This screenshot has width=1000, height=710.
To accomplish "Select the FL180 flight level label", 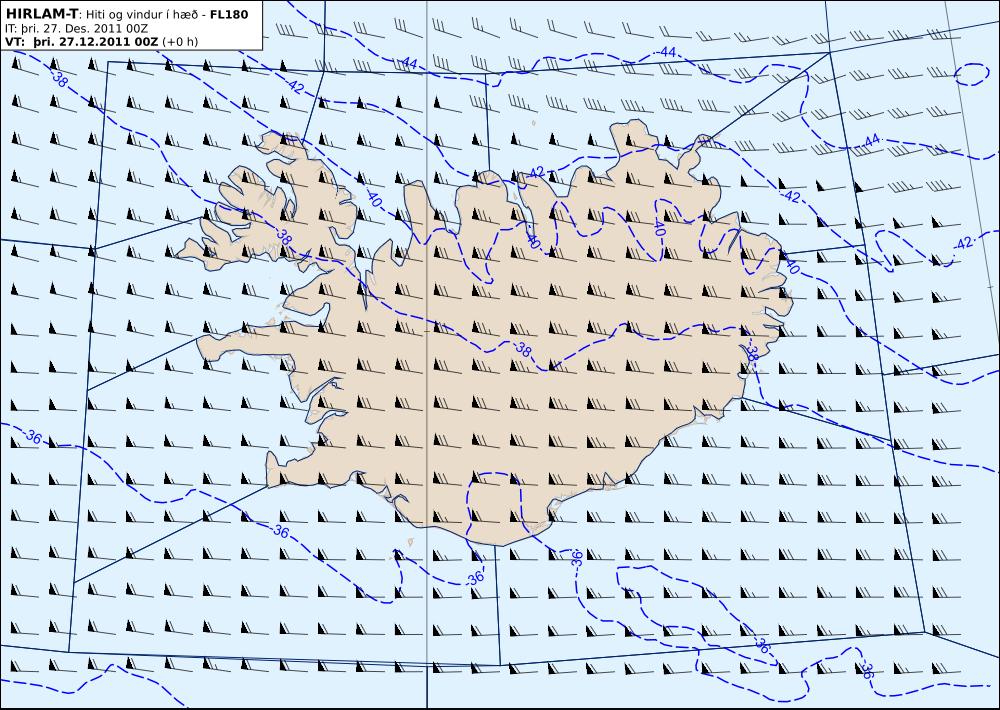I will coord(229,15).
